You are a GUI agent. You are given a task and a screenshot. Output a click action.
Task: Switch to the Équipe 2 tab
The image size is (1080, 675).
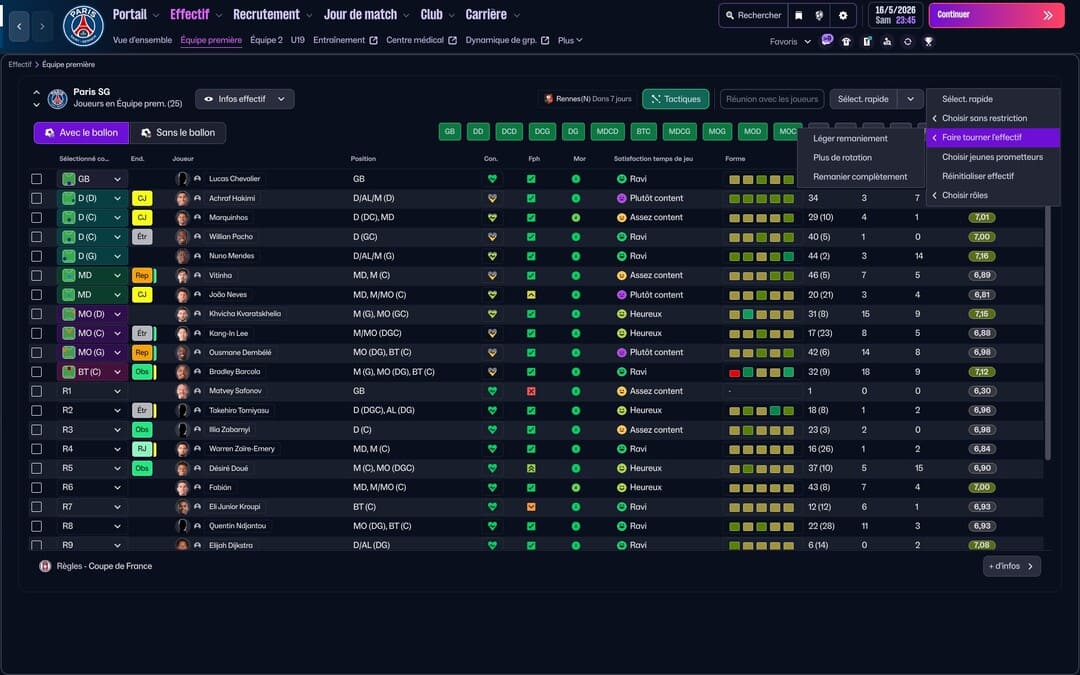pos(266,41)
